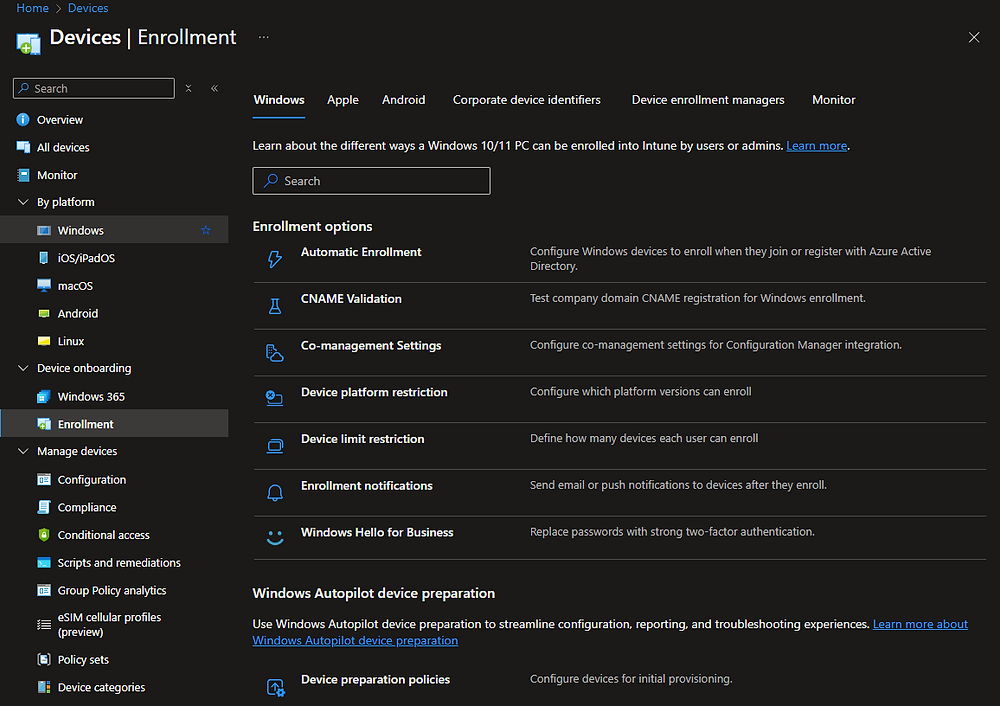This screenshot has width=1000, height=706.
Task: Click the Compliance icon in sidebar
Action: click(x=43, y=507)
